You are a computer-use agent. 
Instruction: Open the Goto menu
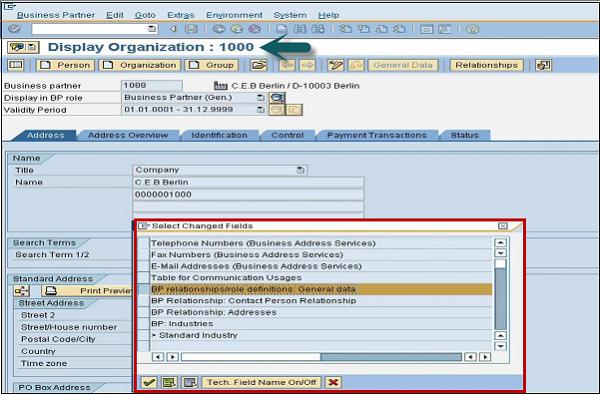(x=145, y=15)
